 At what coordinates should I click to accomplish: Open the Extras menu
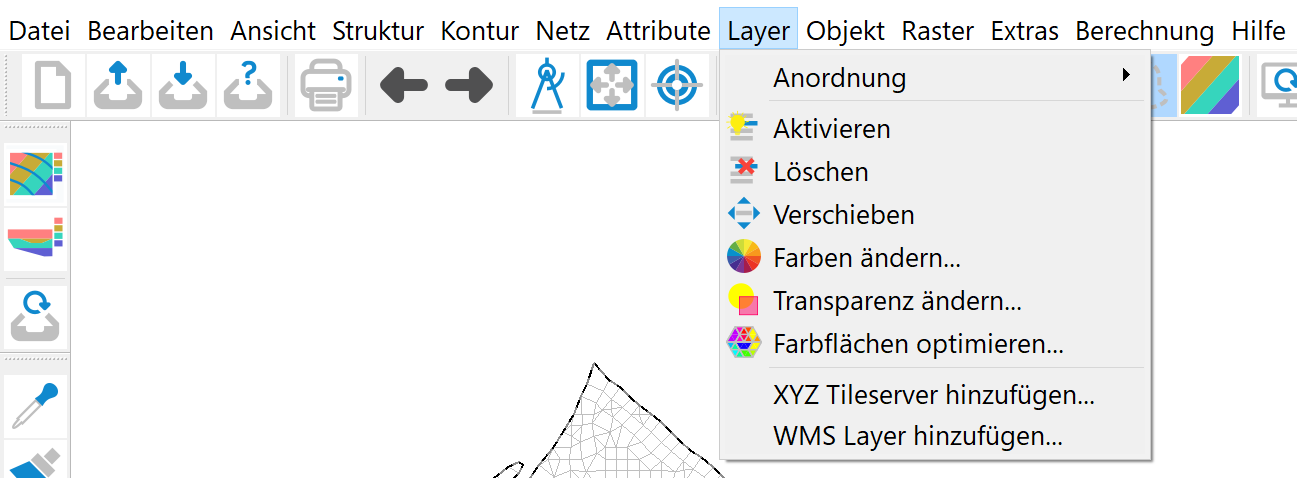click(x=1025, y=31)
